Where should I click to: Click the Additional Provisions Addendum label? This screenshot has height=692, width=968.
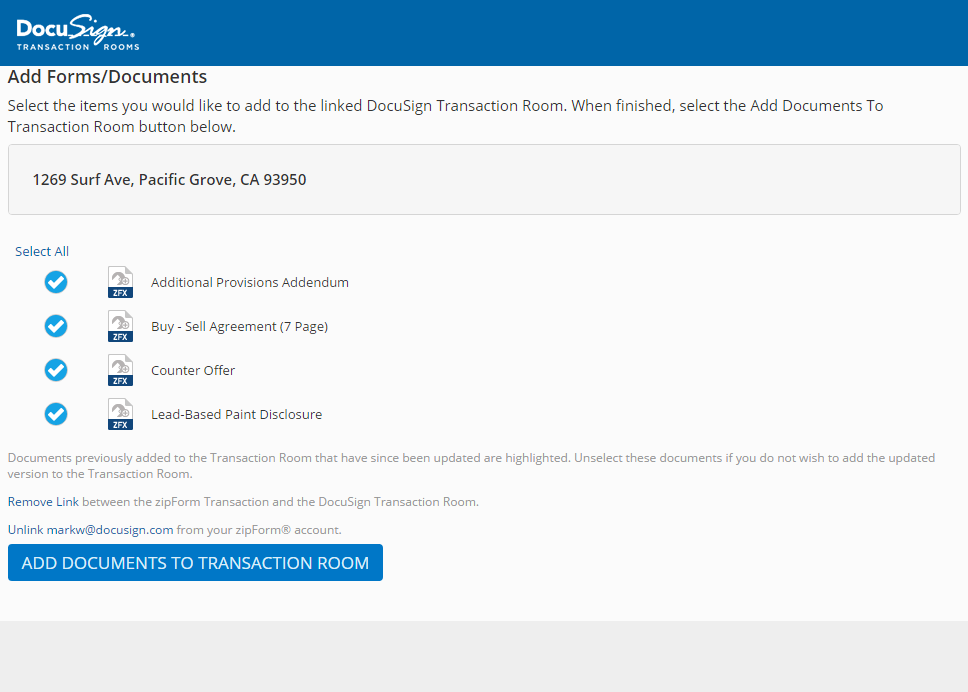[250, 282]
